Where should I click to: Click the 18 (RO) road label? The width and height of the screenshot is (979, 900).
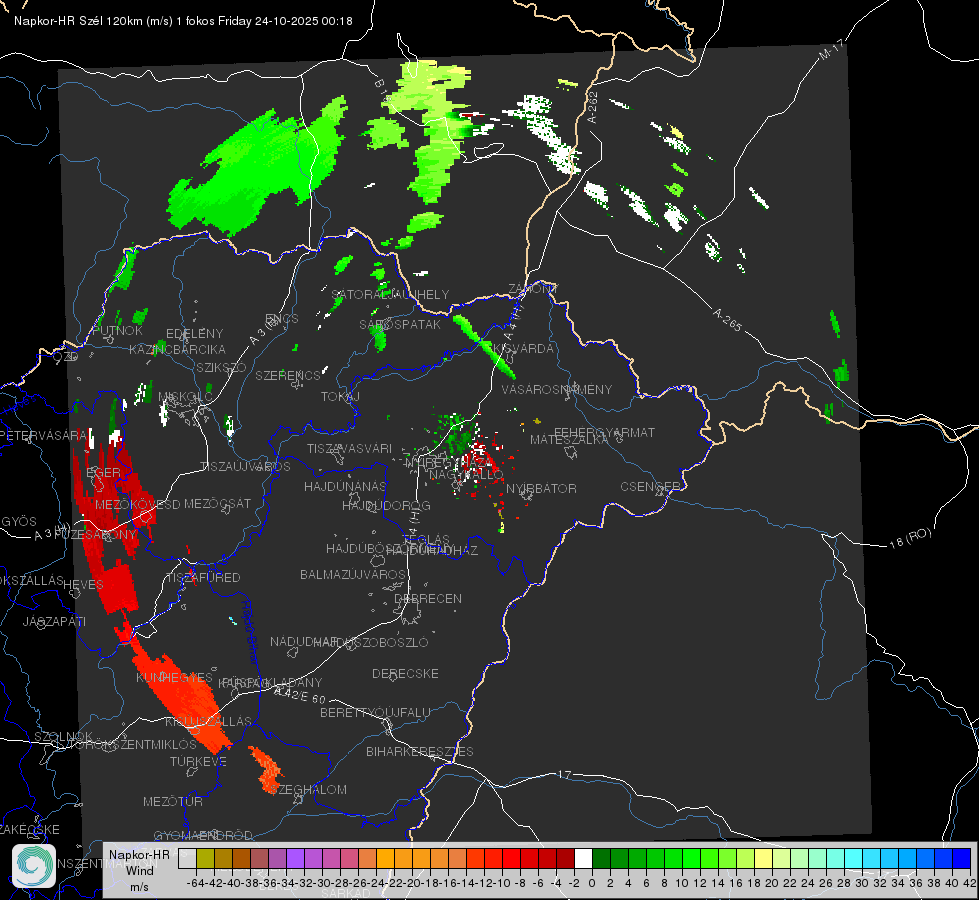910,538
